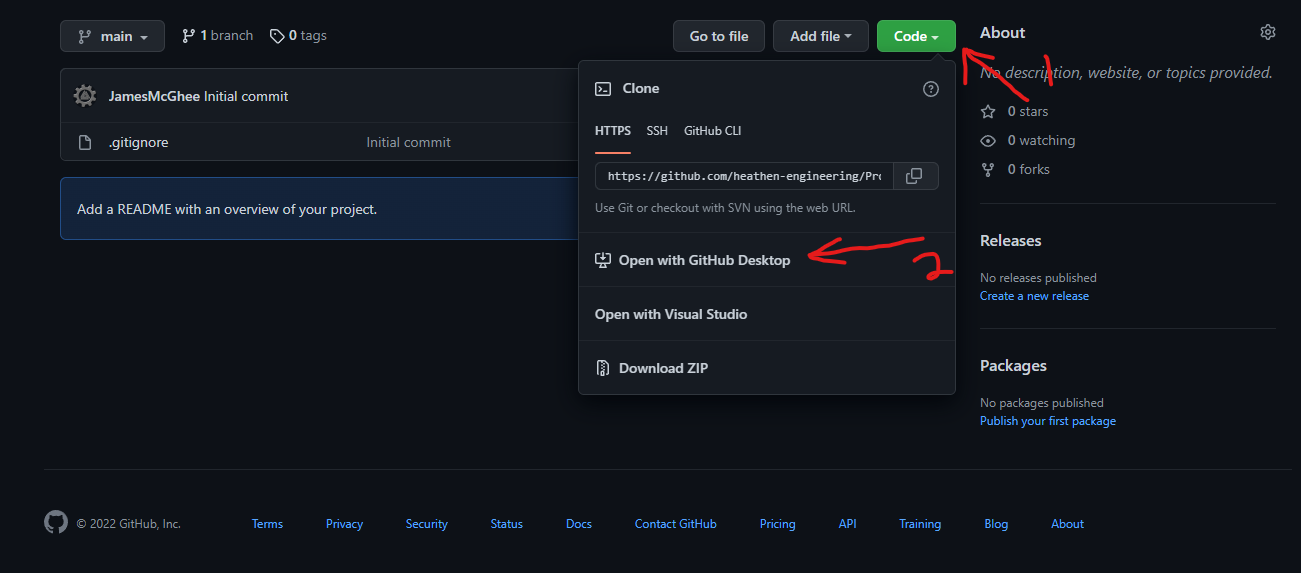Open the Packages heading link
The image size is (1301, 573).
[1013, 365]
